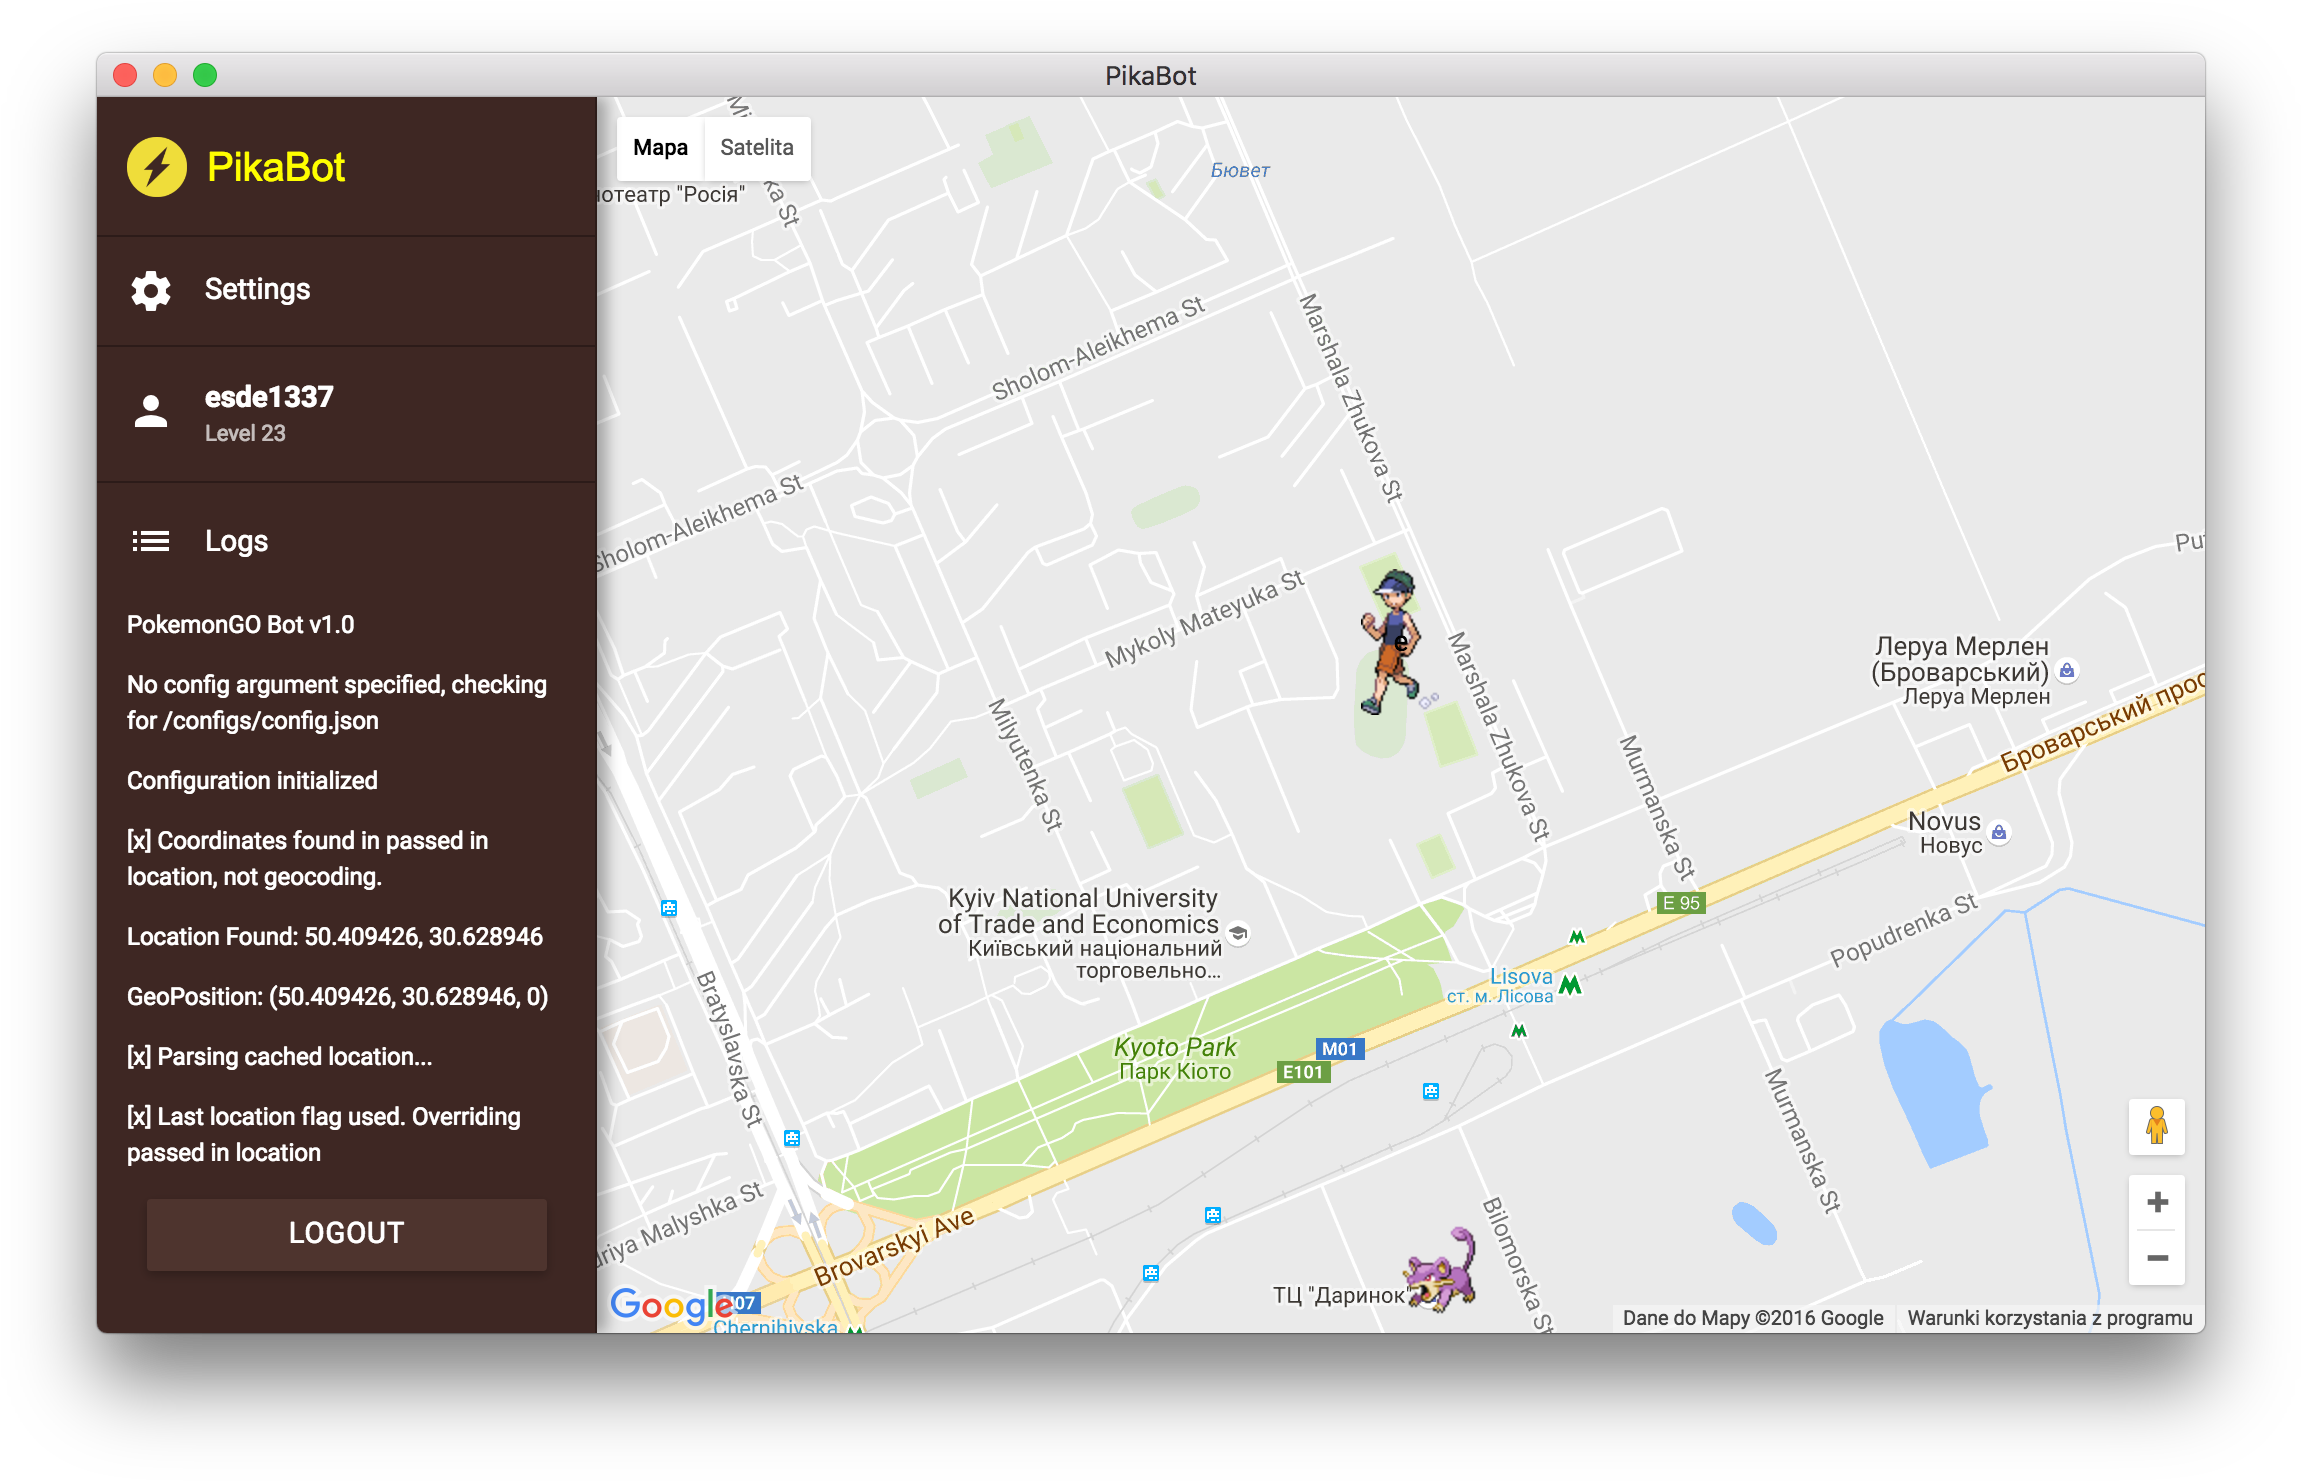Select the esde1337 account entry

tap(269, 398)
